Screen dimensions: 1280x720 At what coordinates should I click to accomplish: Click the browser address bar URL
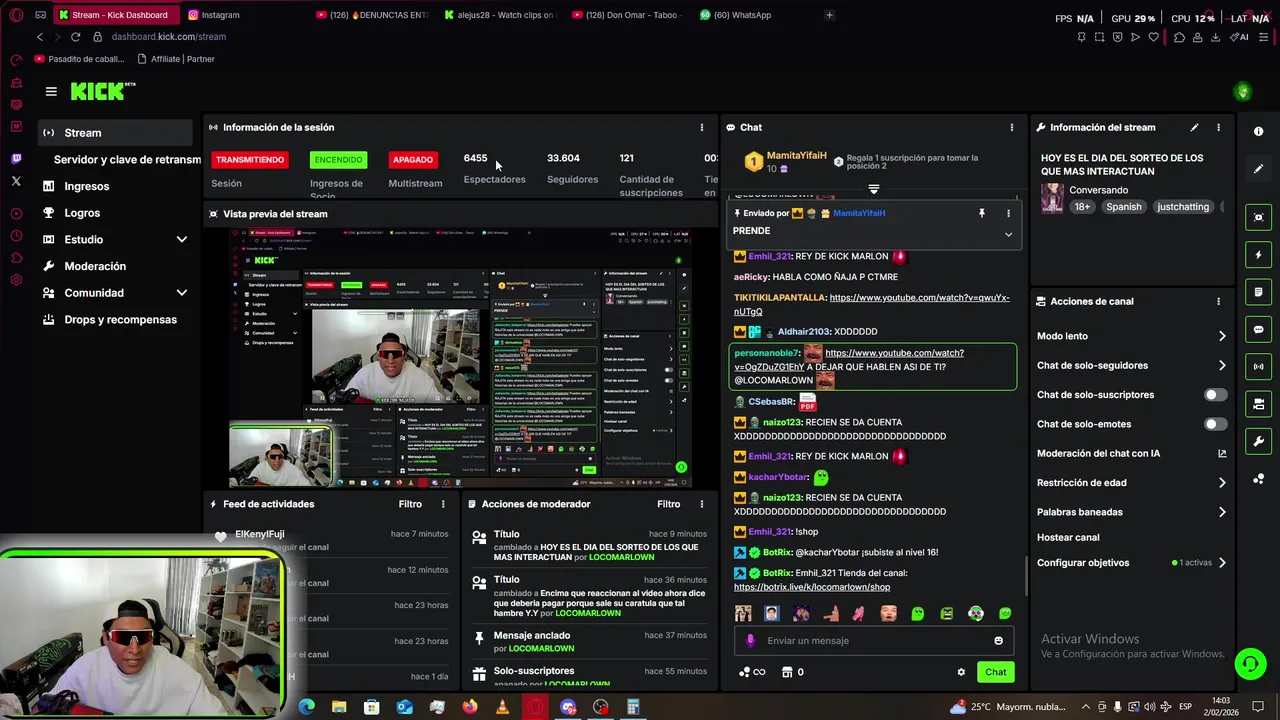click(x=168, y=37)
